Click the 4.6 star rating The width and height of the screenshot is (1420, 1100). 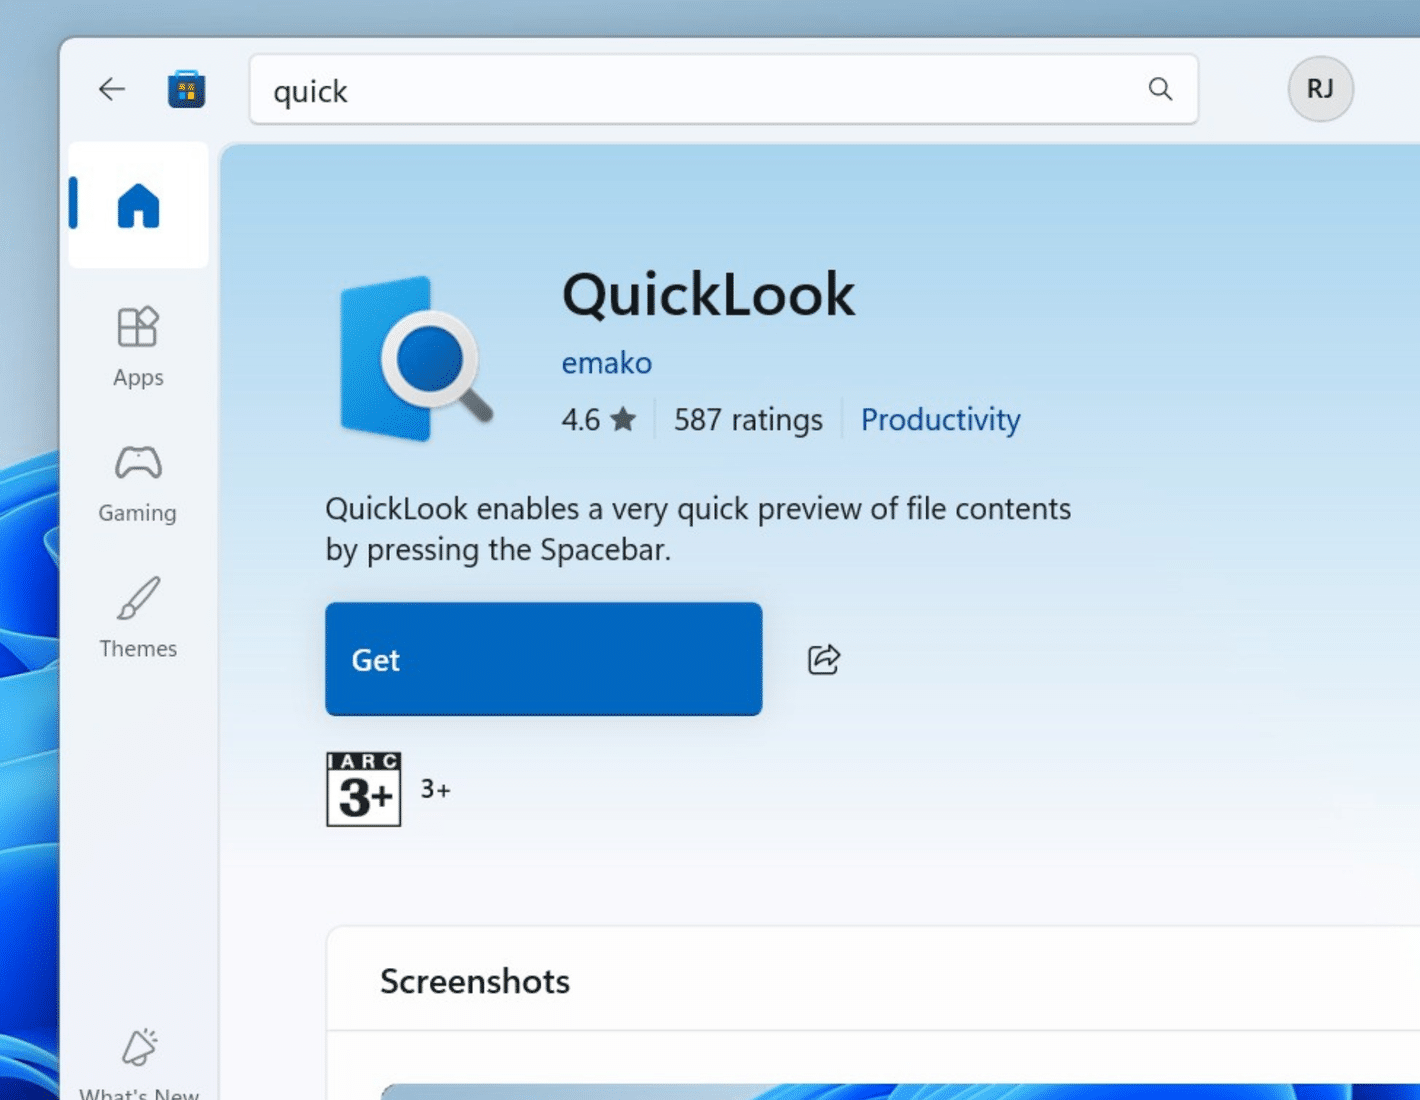point(598,419)
